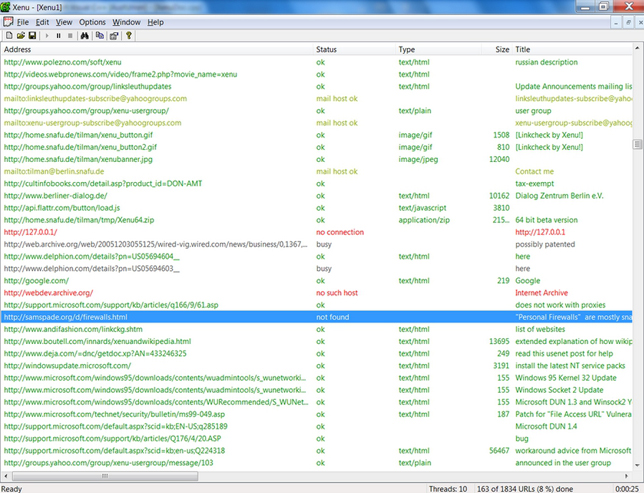
Task: Click the vertical scrollbar thumb
Action: point(637,144)
